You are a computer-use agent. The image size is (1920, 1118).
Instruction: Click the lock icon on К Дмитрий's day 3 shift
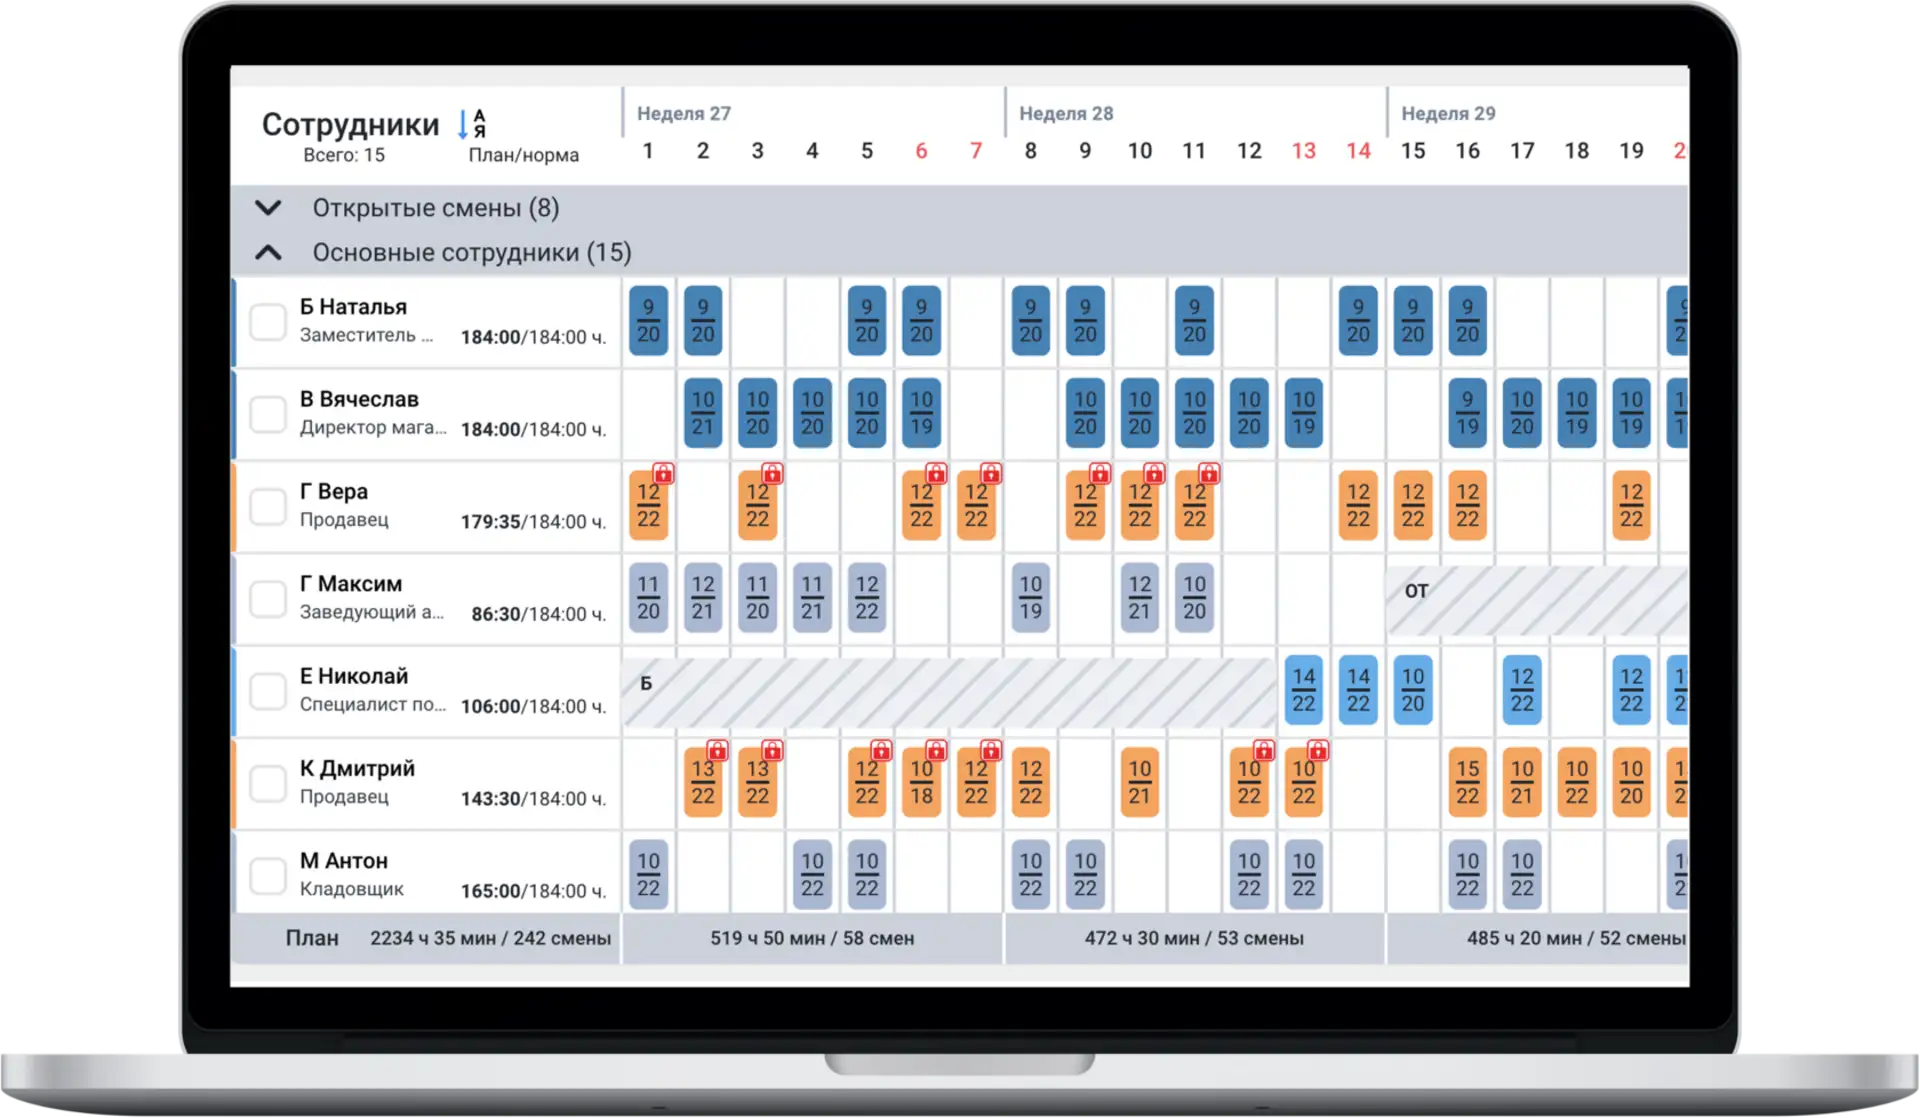coord(772,750)
